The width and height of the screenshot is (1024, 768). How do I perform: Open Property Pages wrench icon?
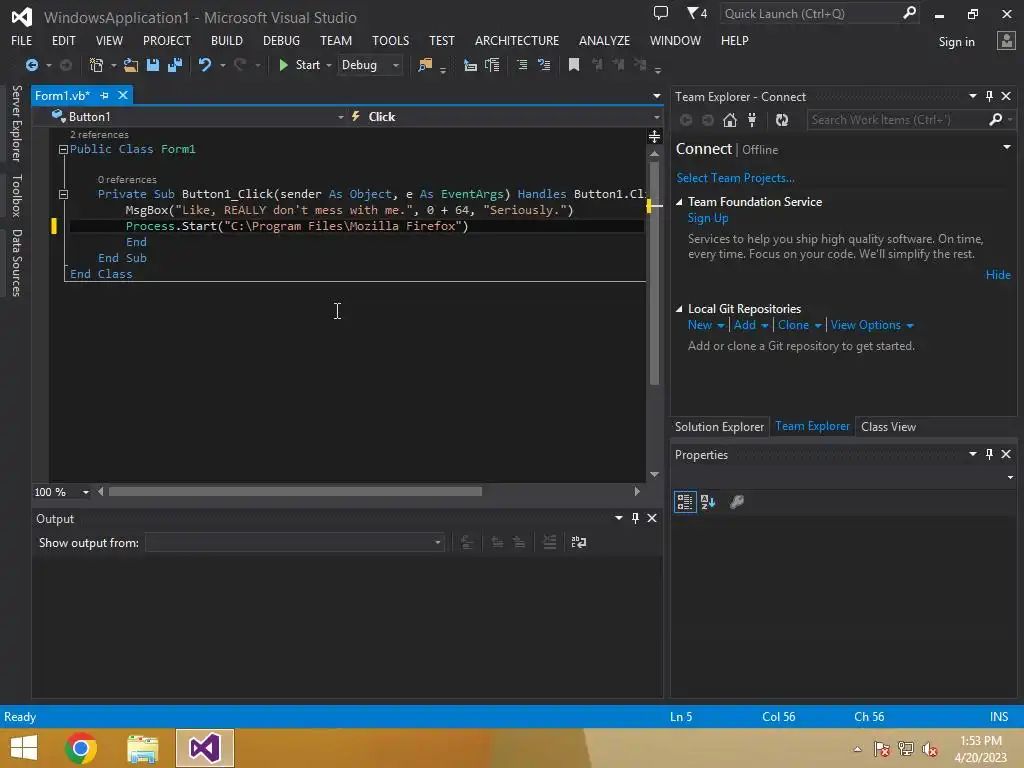click(x=737, y=502)
